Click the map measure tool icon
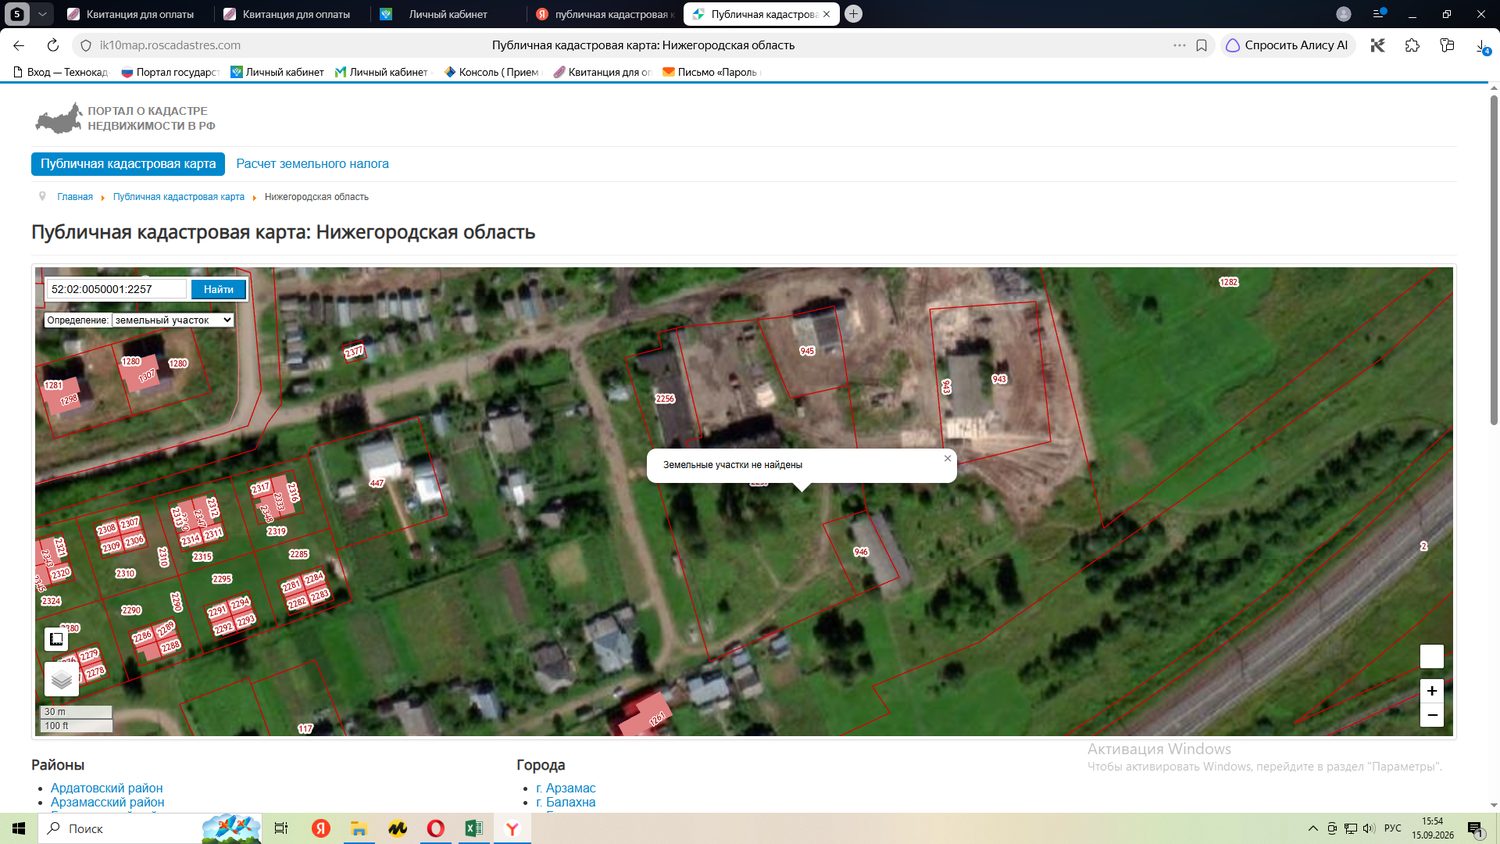The image size is (1500, 844). (x=56, y=638)
